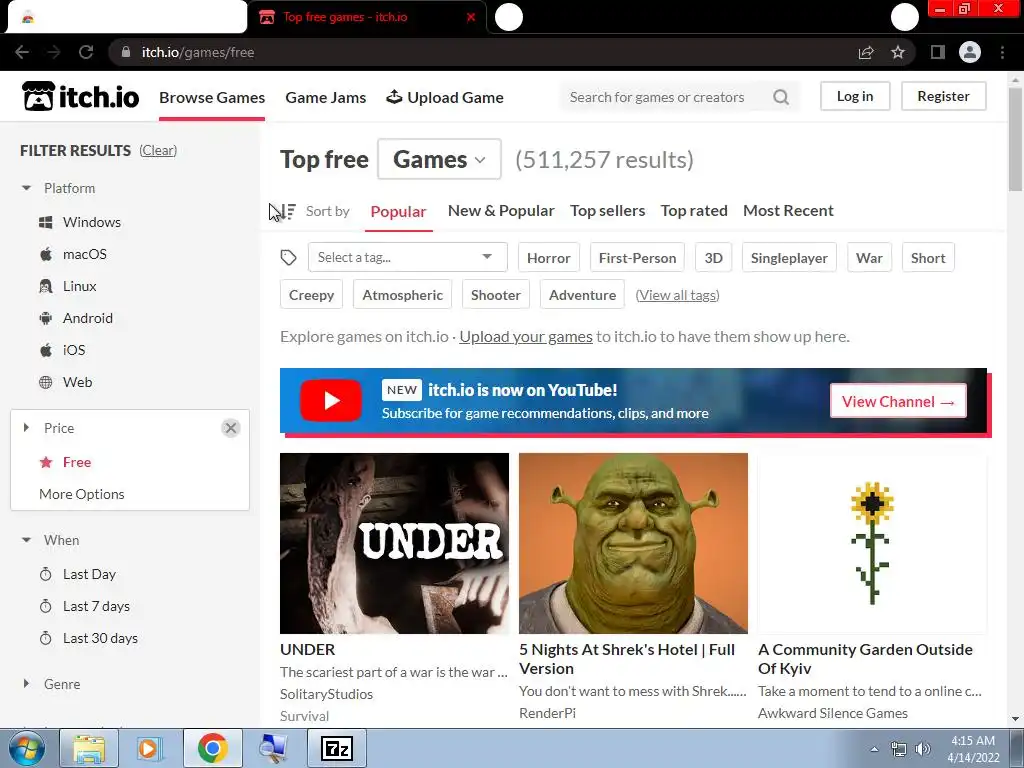
Task: Open Game Jams page
Action: click(325, 97)
